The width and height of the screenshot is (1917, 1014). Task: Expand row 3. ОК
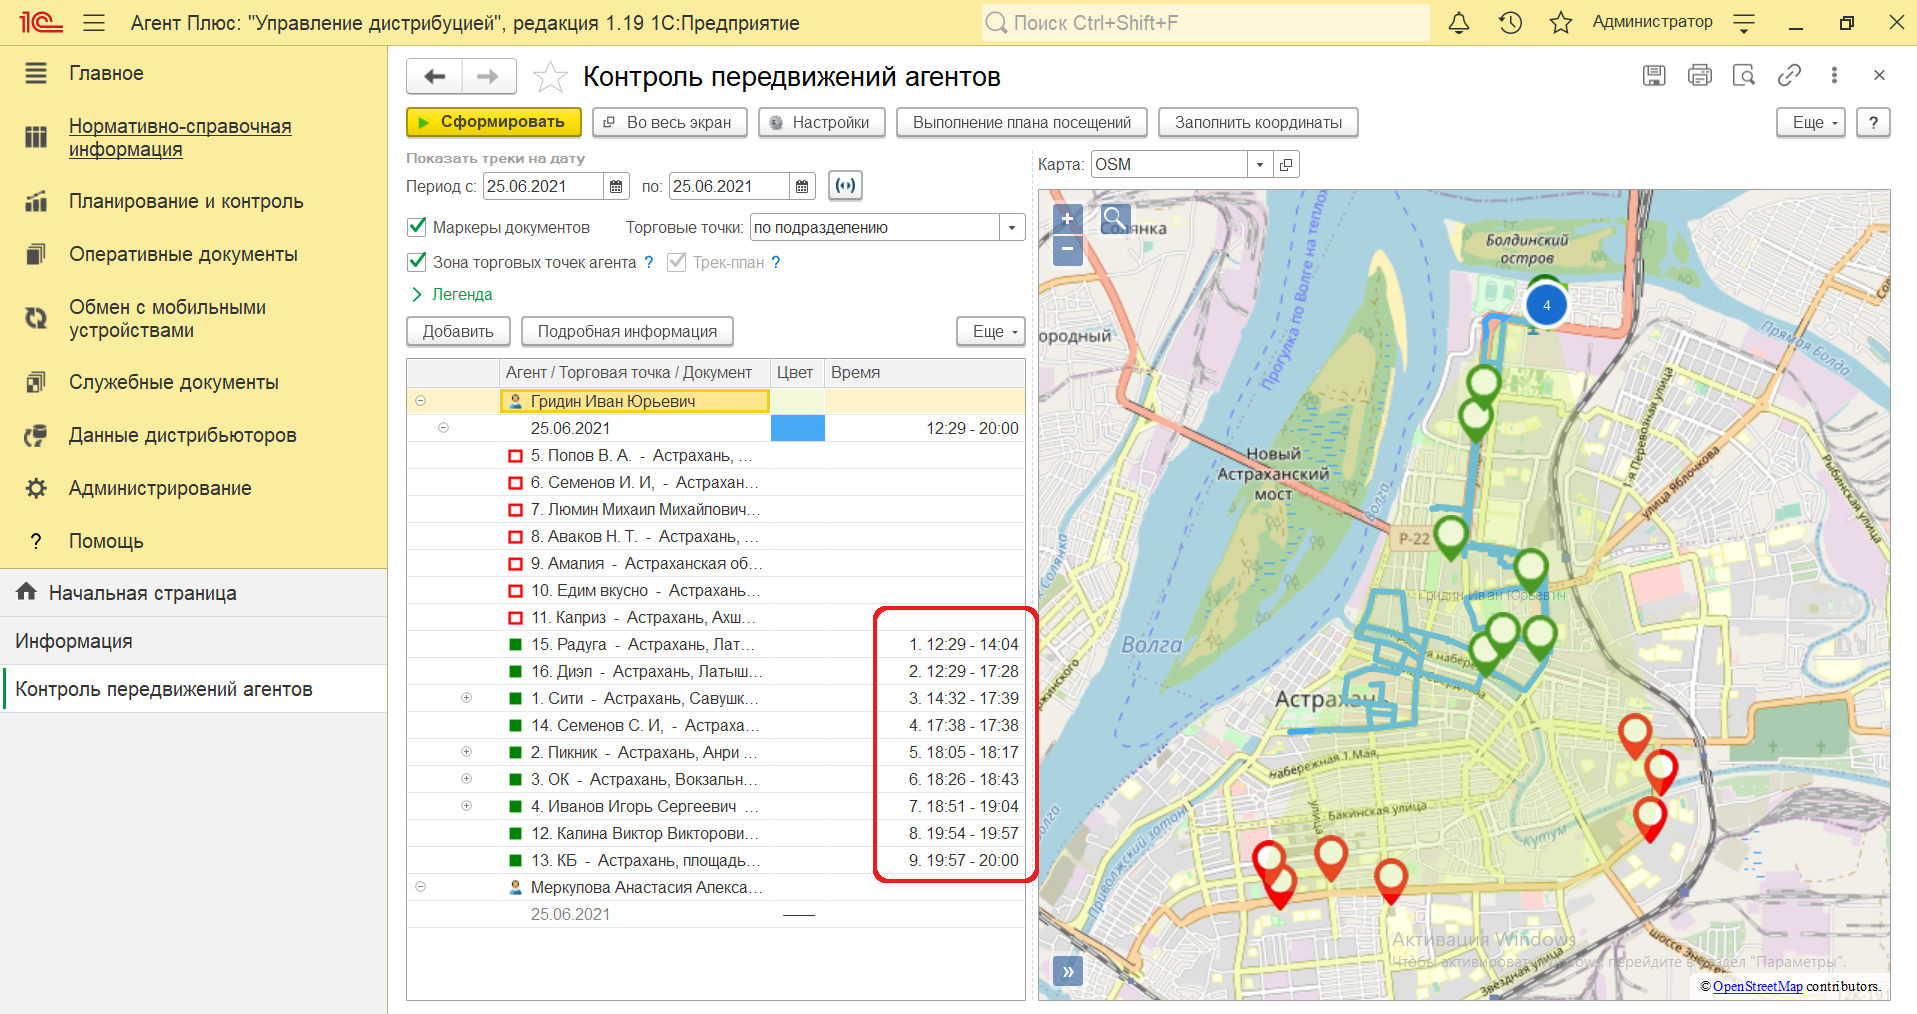pyautogui.click(x=466, y=778)
